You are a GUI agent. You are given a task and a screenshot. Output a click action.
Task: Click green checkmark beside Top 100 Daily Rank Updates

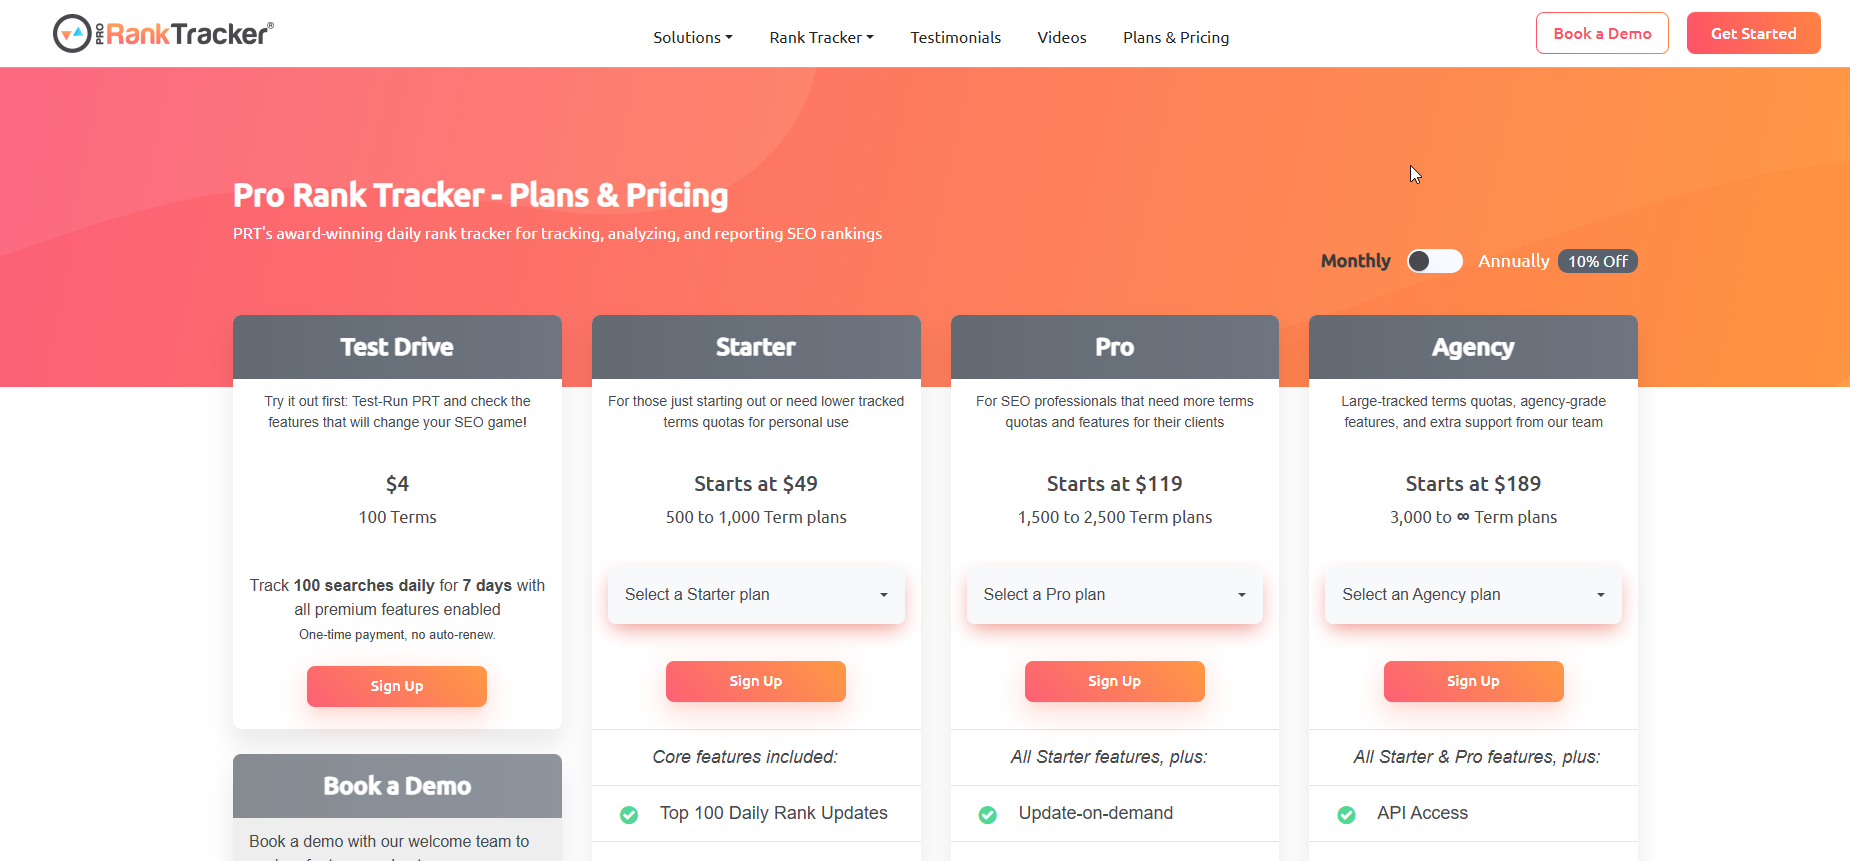[x=629, y=814]
